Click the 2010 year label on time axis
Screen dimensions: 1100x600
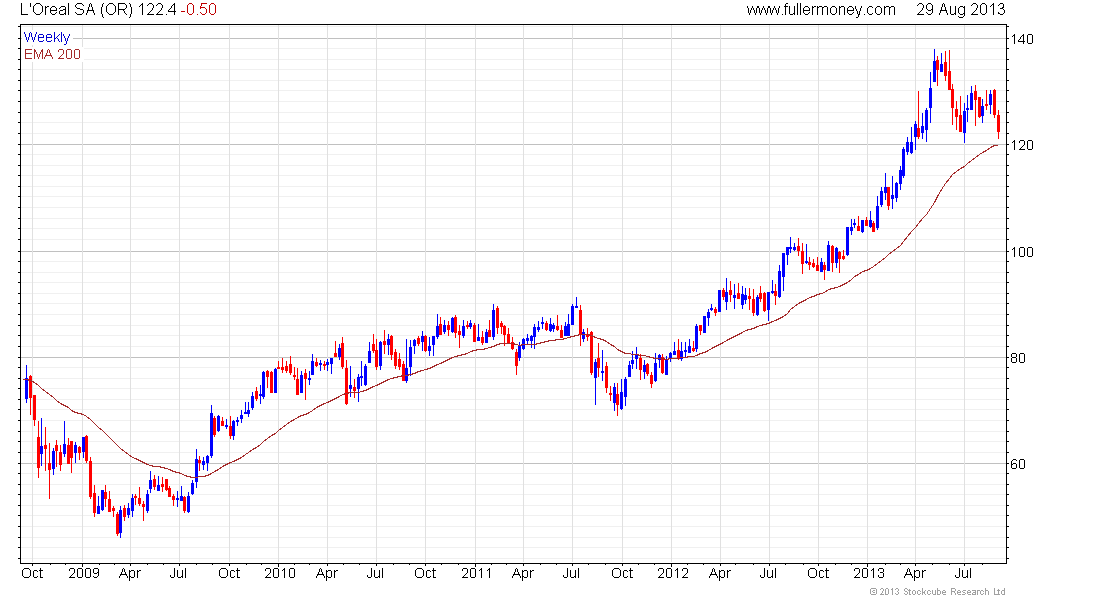pos(280,573)
